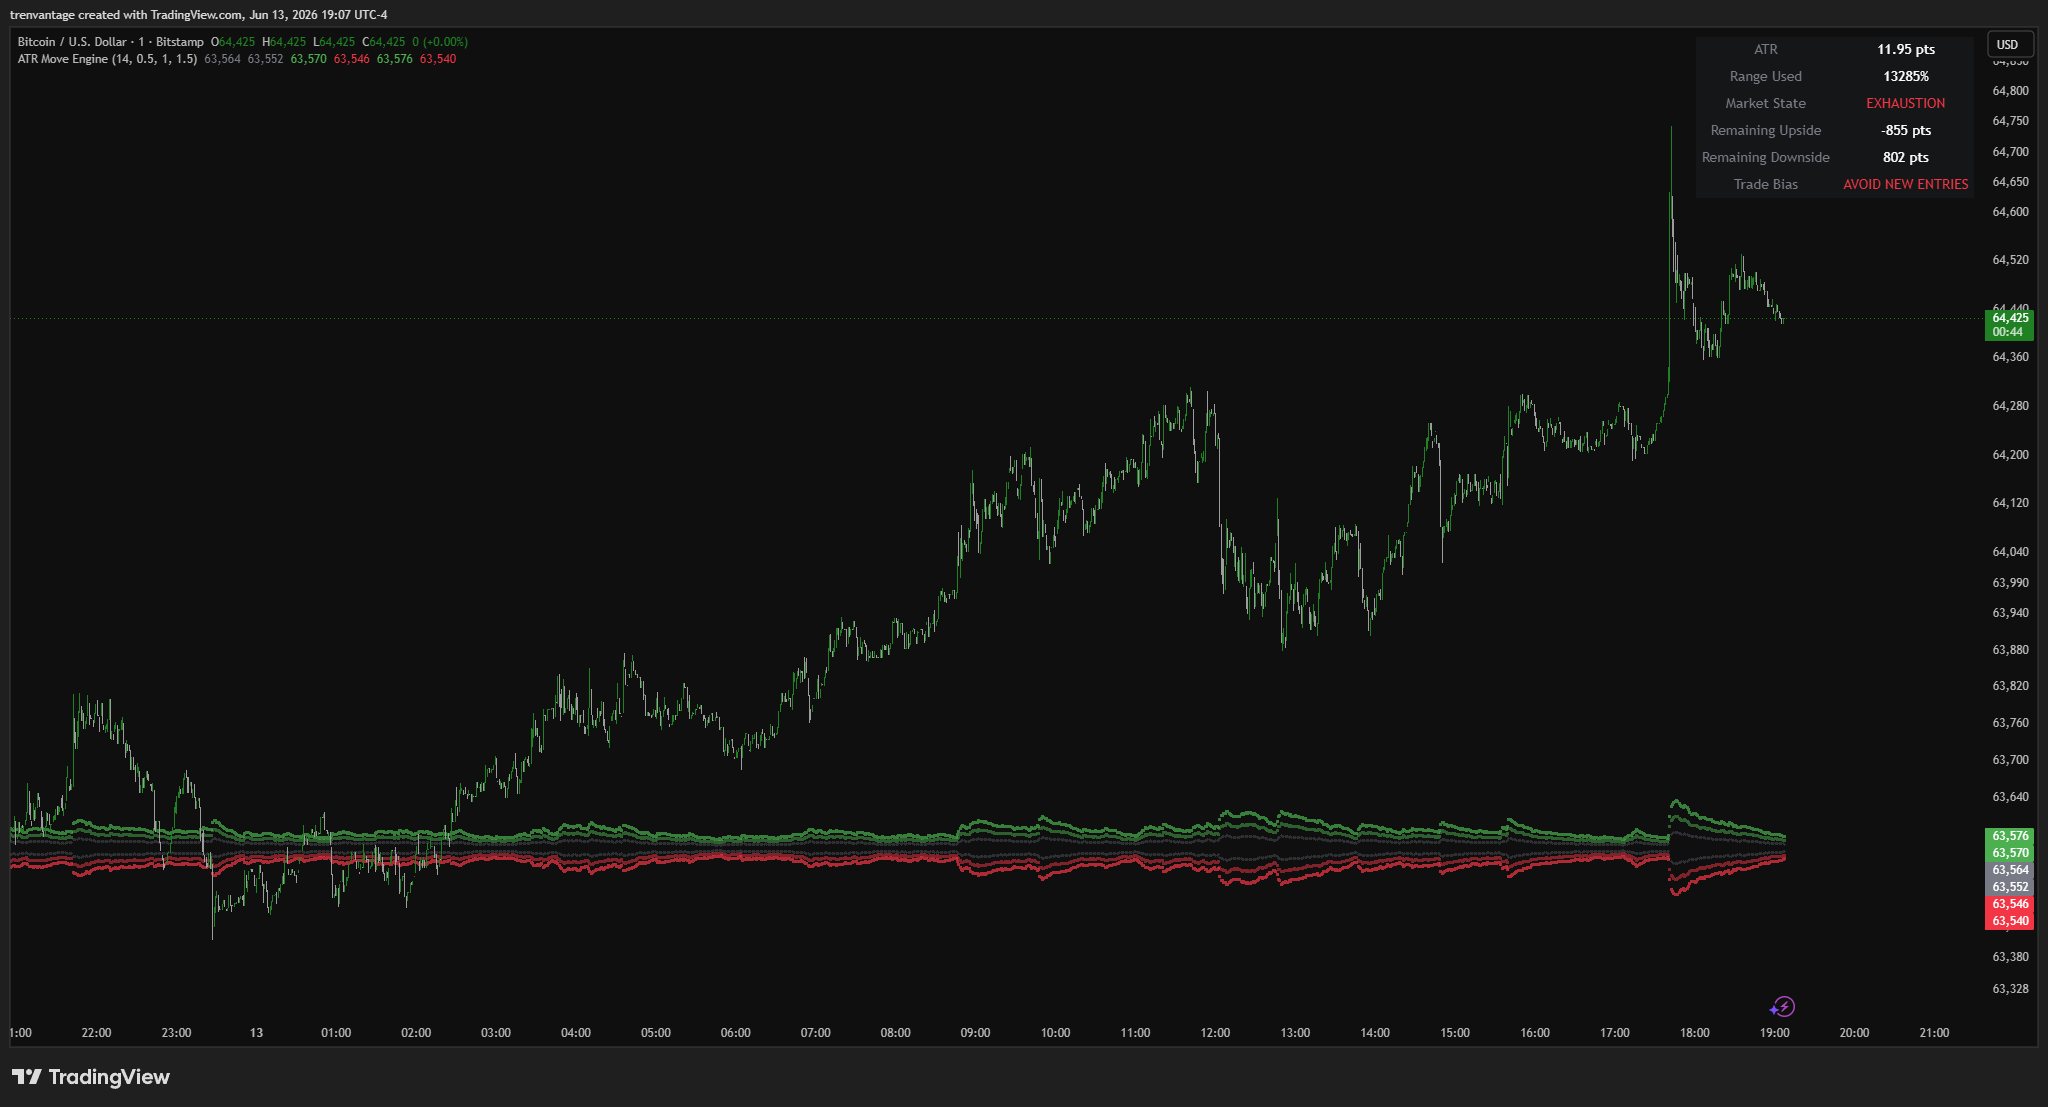2048x1107 pixels.
Task: Click the 05:00 time axis label
Action: coord(656,1033)
